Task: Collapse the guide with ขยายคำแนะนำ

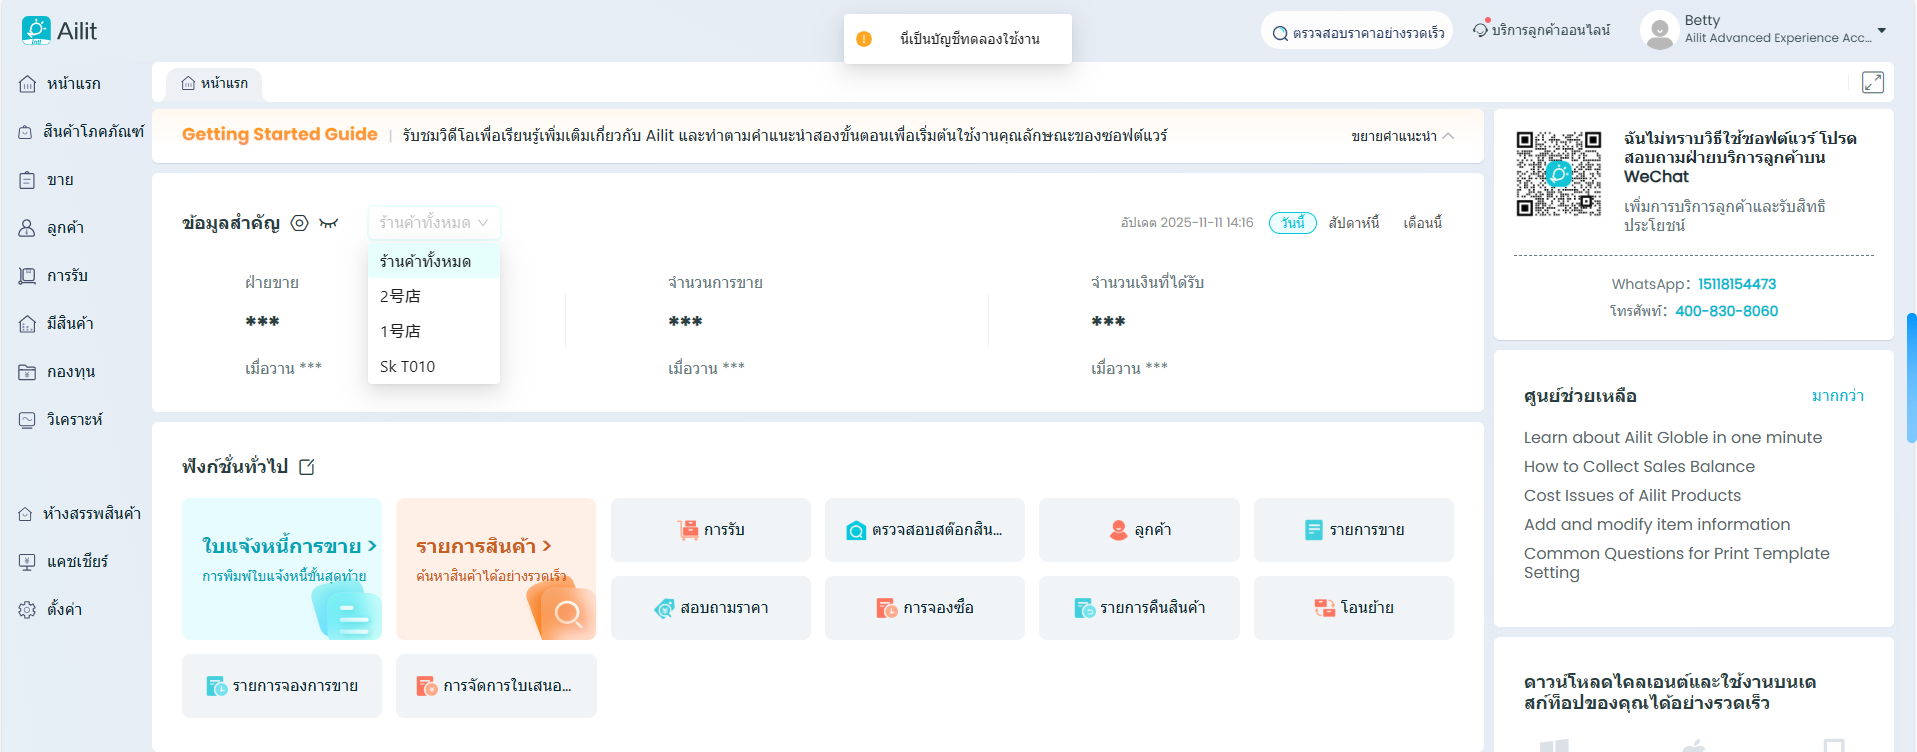Action: (1402, 136)
